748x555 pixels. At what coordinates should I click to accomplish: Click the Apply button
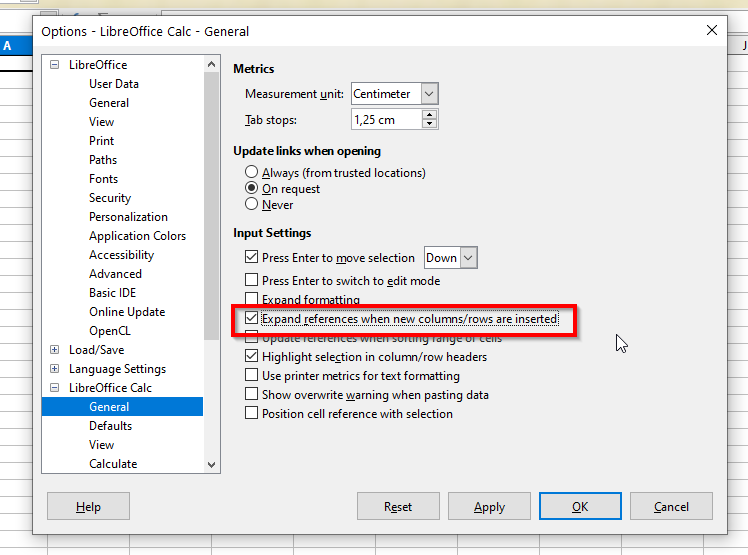point(489,506)
